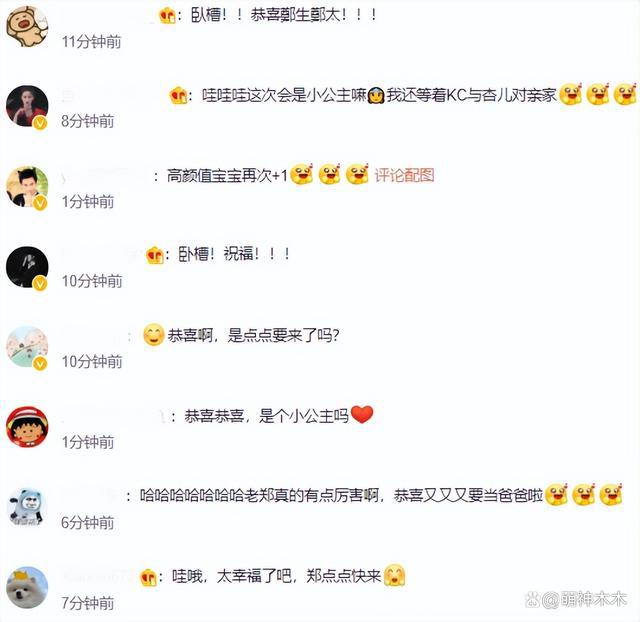Open the dark signature avatar profile
This screenshot has width=640, height=622.
(x=27, y=267)
